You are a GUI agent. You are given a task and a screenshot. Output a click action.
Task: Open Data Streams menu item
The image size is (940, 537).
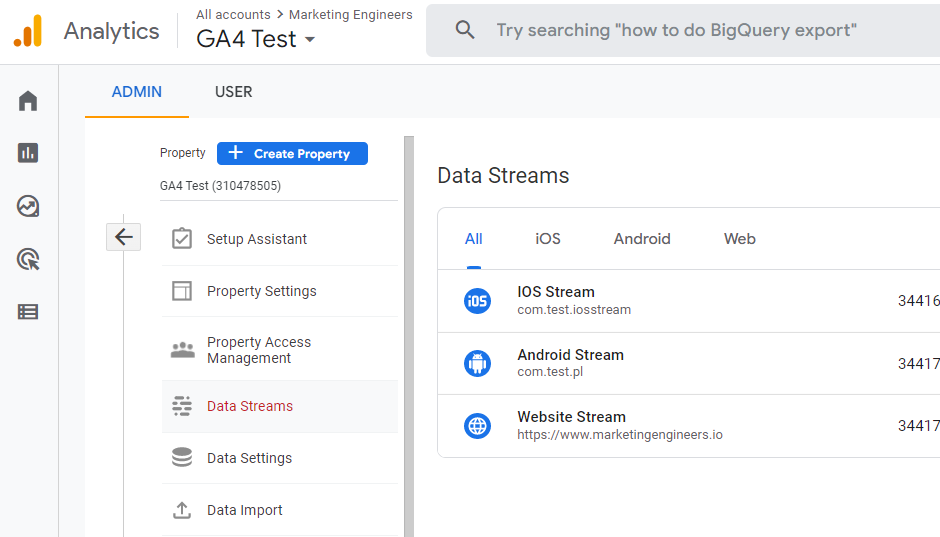(x=280, y=406)
